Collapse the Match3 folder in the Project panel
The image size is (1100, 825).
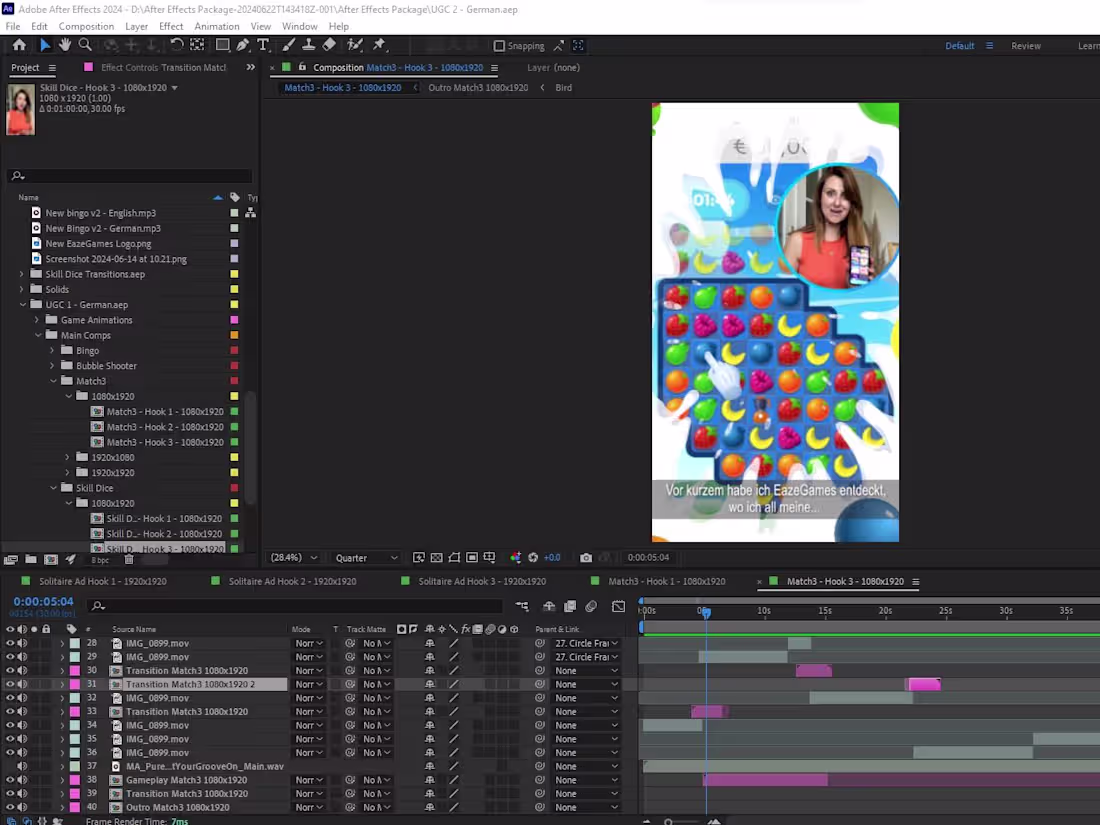(54, 381)
